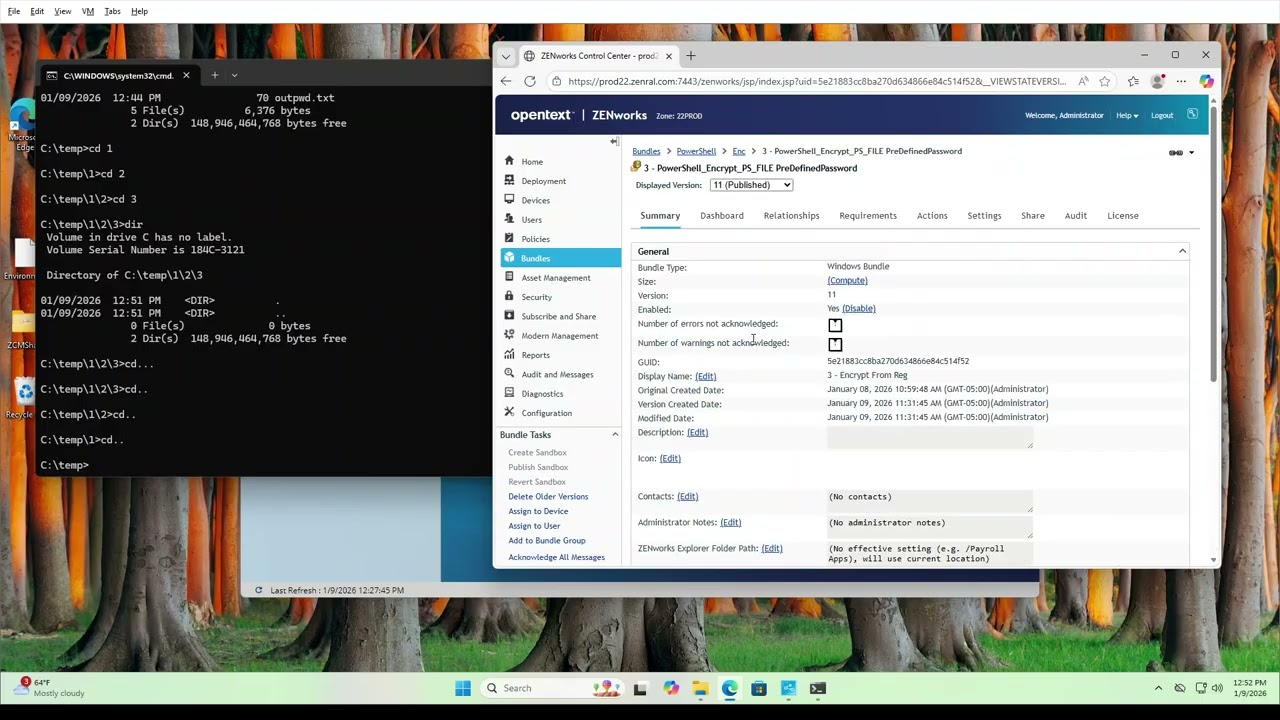The height and width of the screenshot is (720, 1280).
Task: Open the Copilot icon in Edge toolbar
Action: (x=1207, y=82)
